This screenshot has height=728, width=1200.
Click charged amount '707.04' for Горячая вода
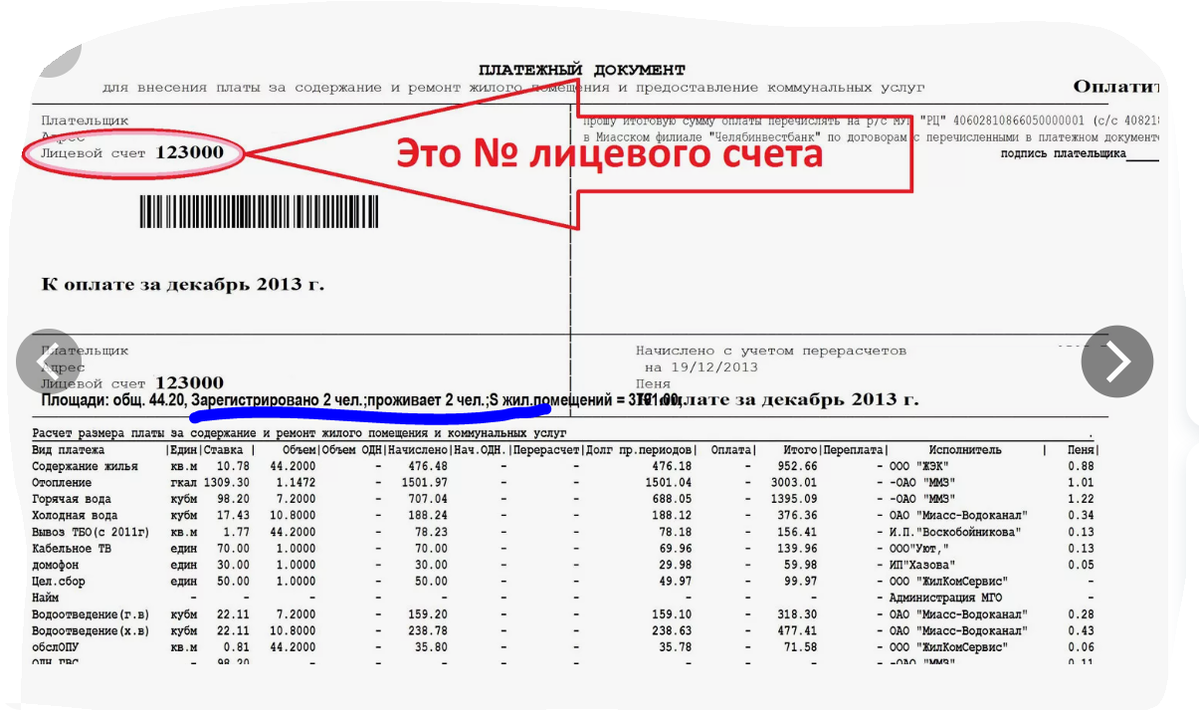(427, 499)
